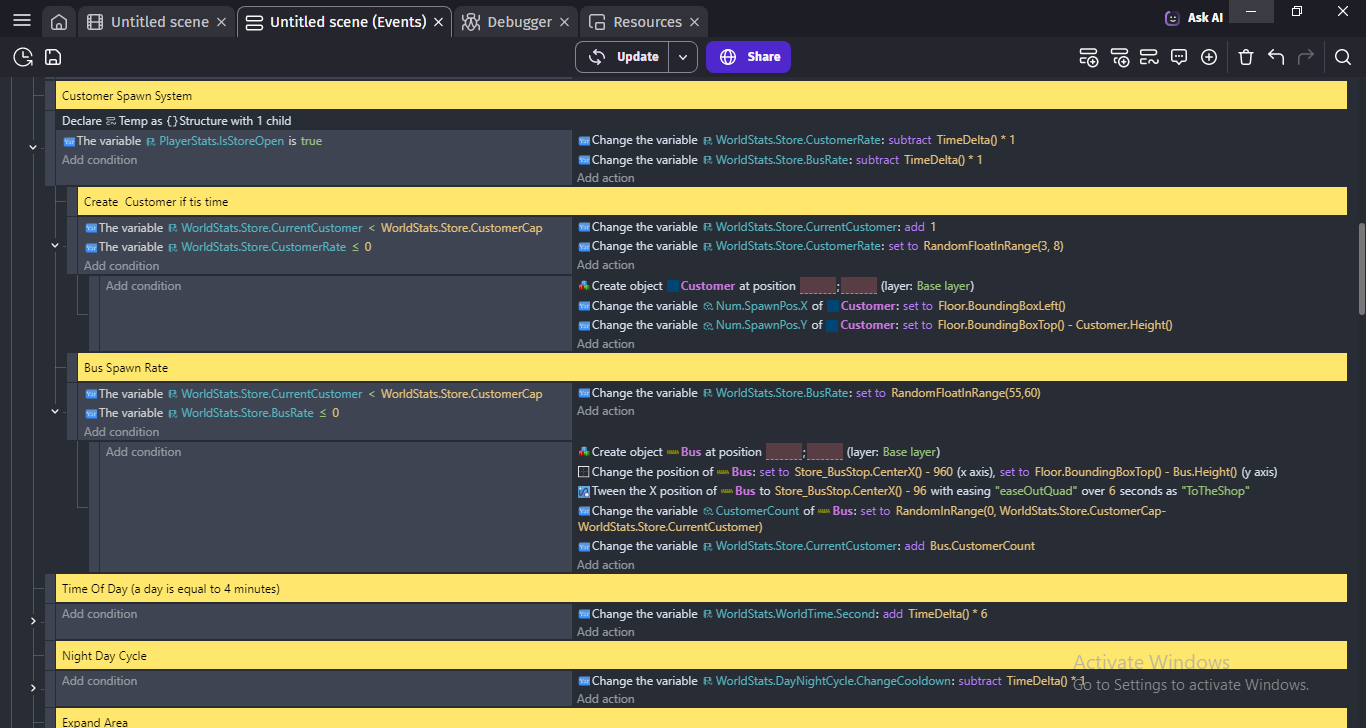Click the Update button
This screenshot has width=1366, height=728.
623,57
